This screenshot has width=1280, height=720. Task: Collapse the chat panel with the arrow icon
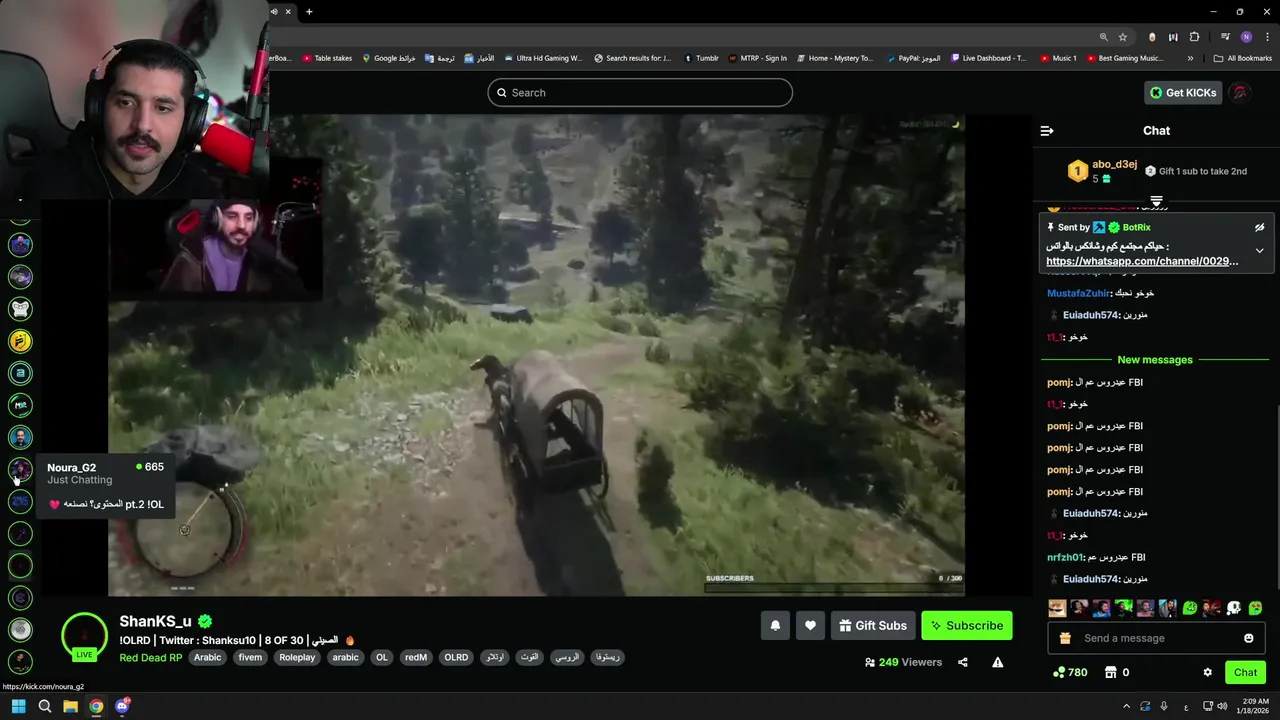1047,131
